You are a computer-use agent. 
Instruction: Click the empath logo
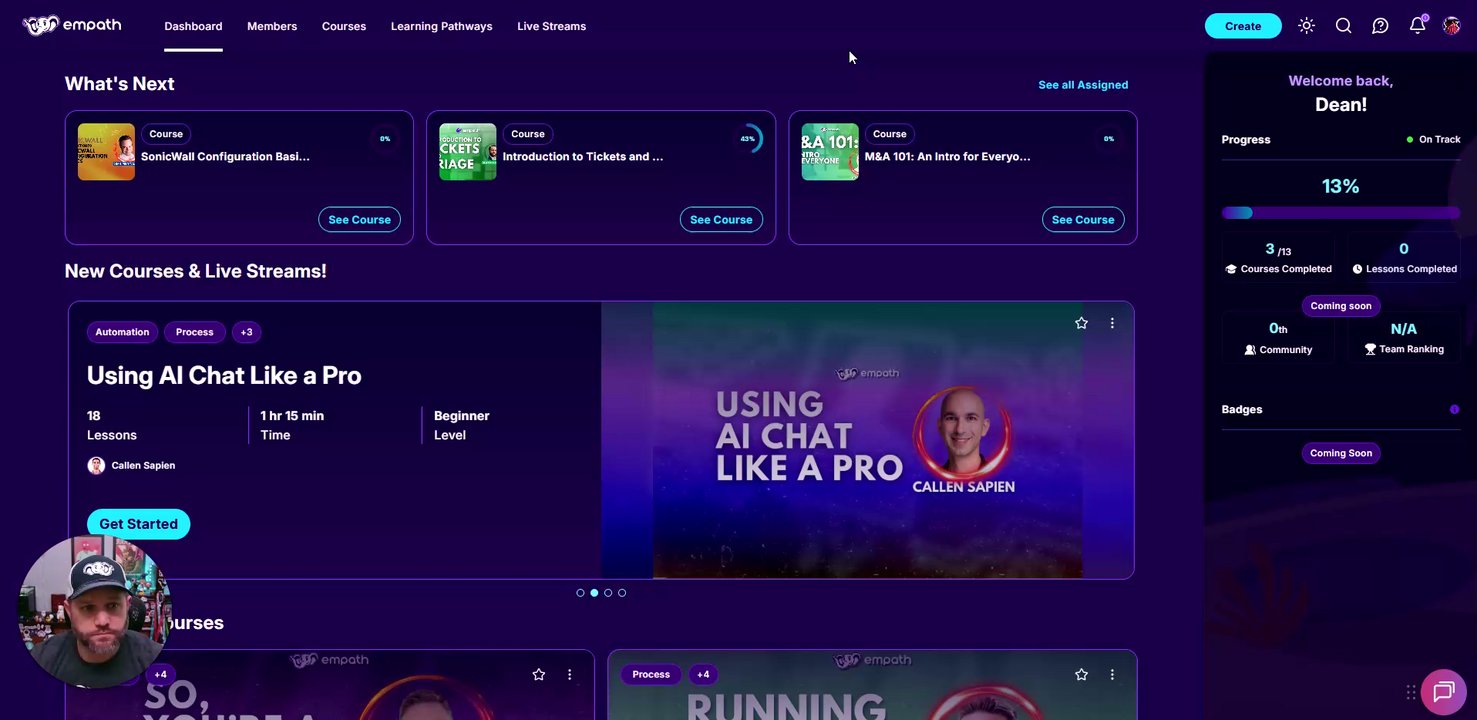(x=72, y=25)
